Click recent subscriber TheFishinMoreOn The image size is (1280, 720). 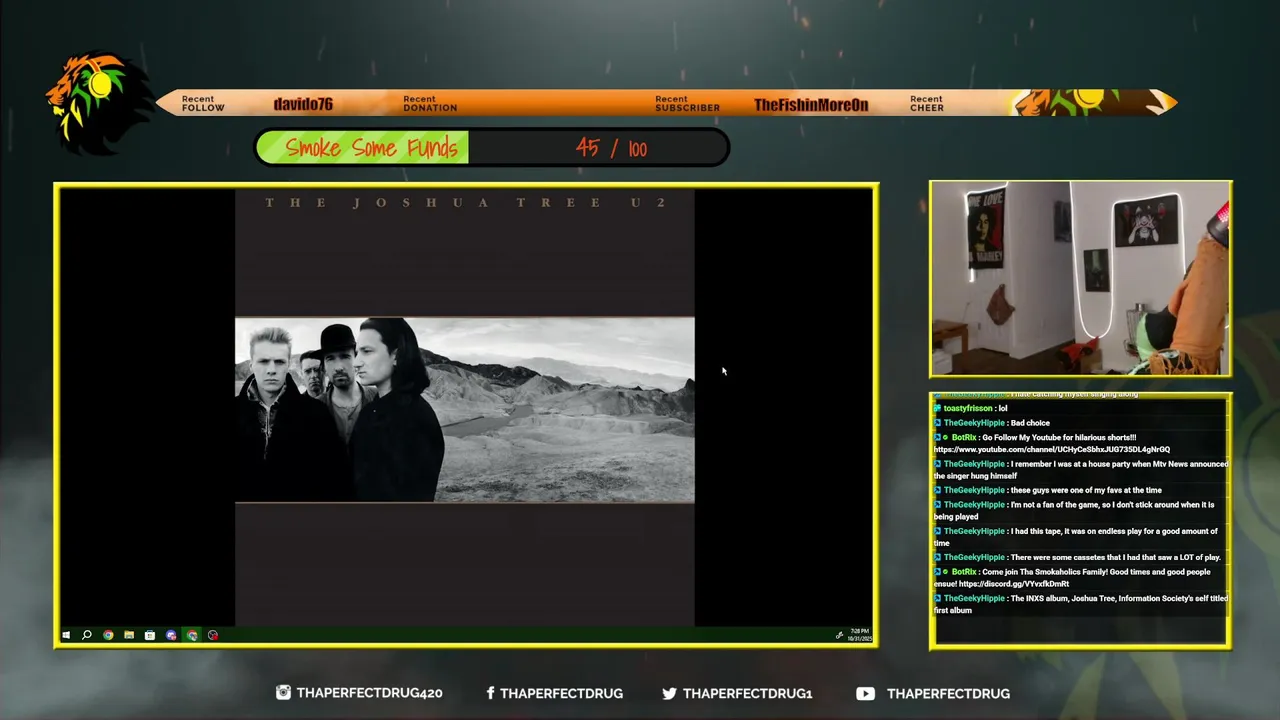(811, 104)
